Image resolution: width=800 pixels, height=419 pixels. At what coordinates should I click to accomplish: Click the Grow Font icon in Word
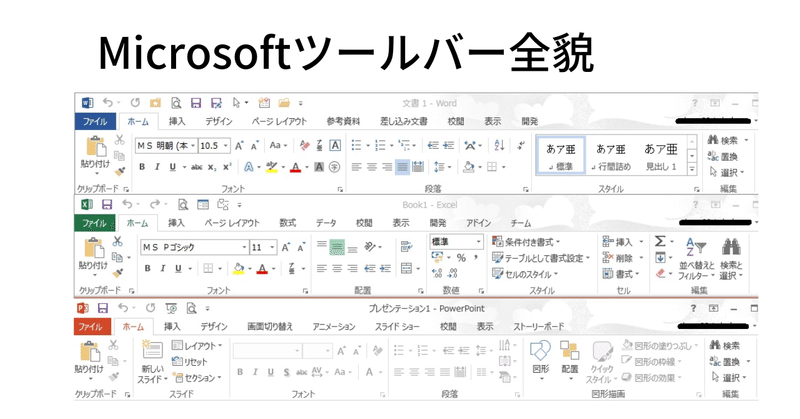click(239, 146)
